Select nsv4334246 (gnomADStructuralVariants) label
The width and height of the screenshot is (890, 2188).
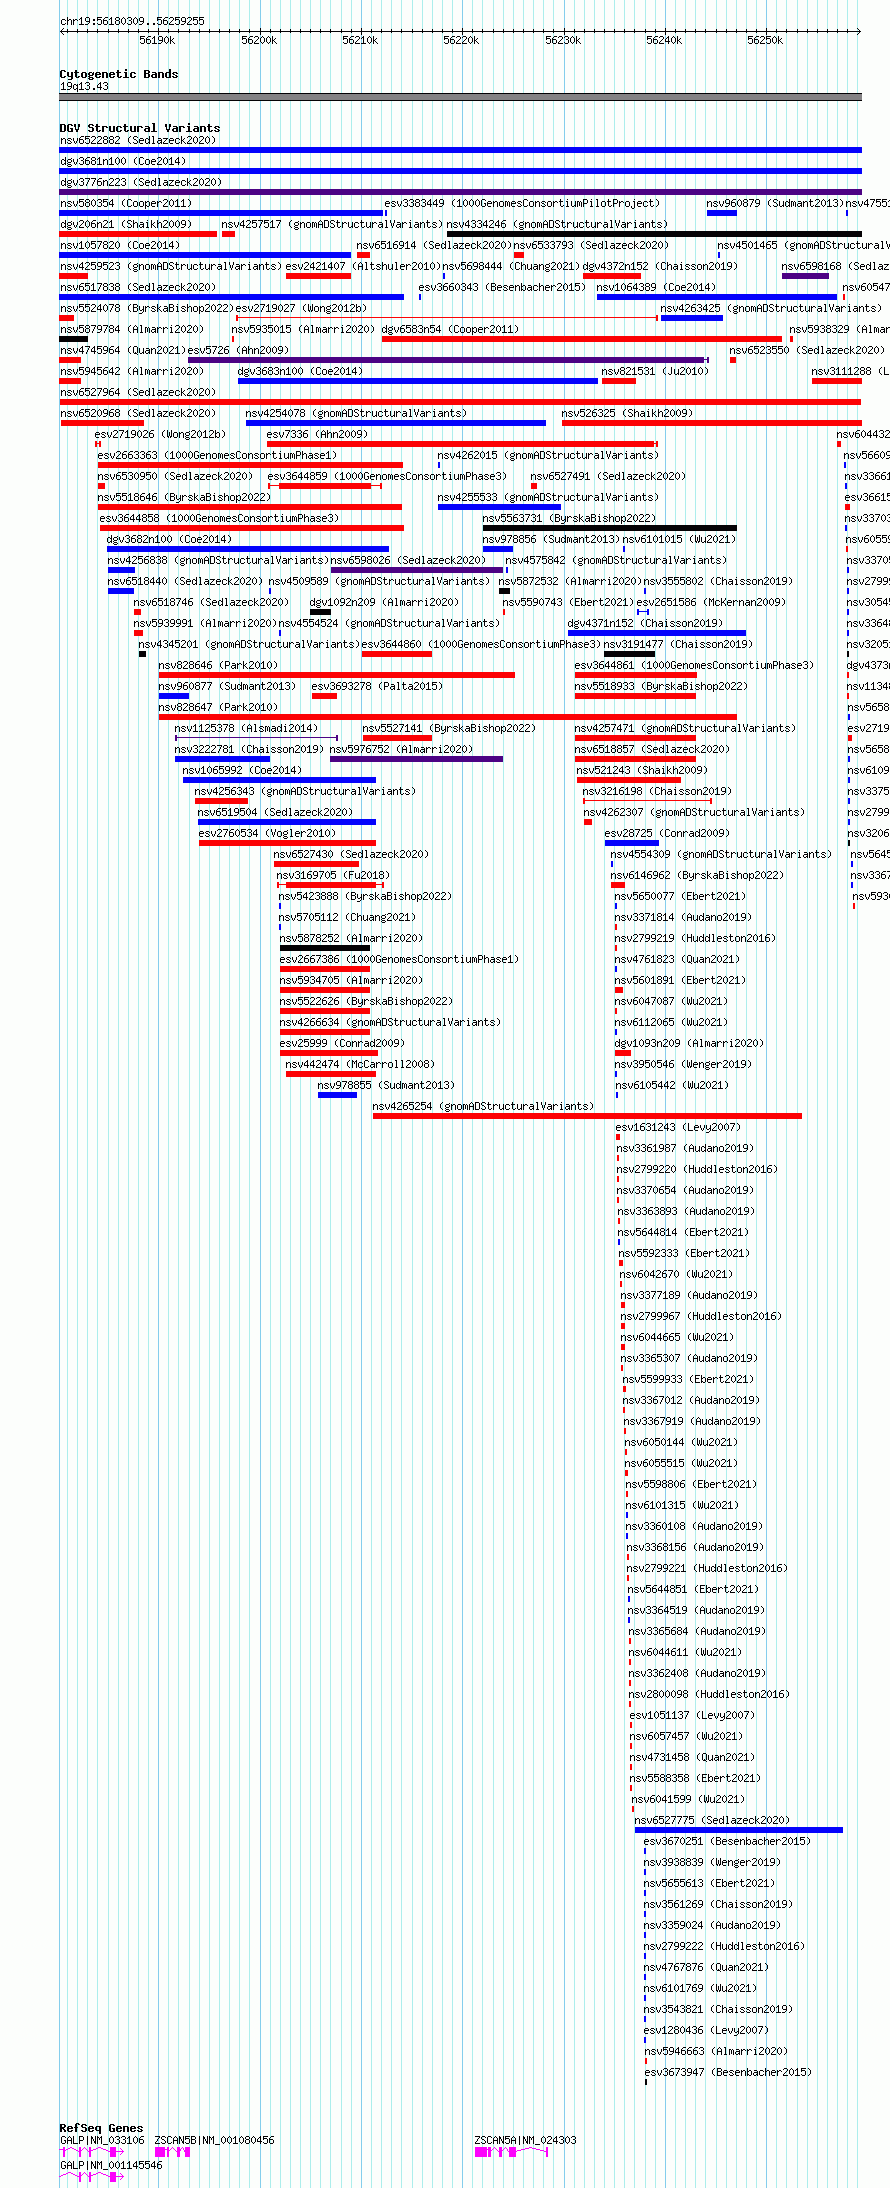556,224
